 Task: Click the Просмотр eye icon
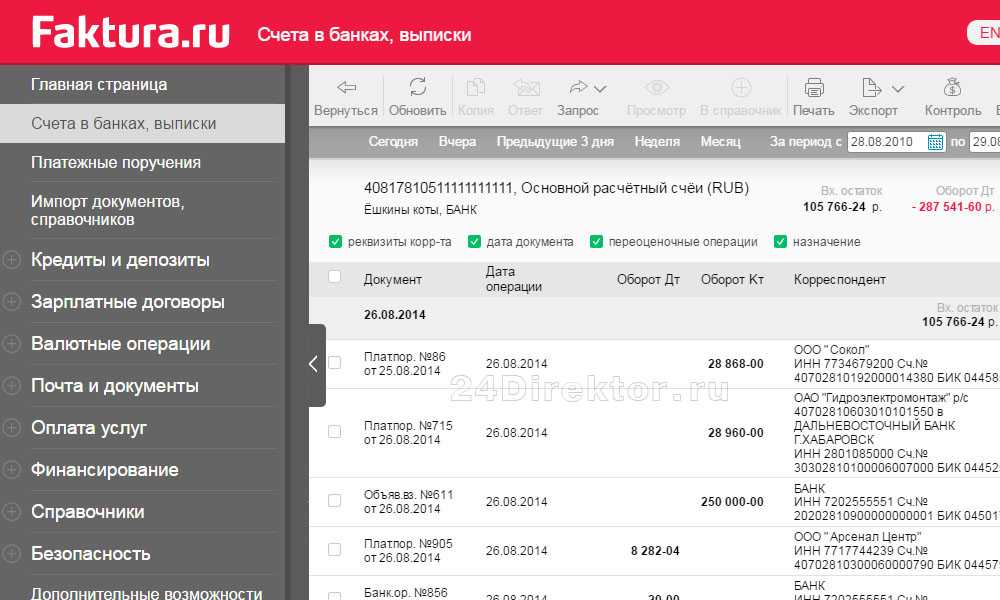(656, 88)
